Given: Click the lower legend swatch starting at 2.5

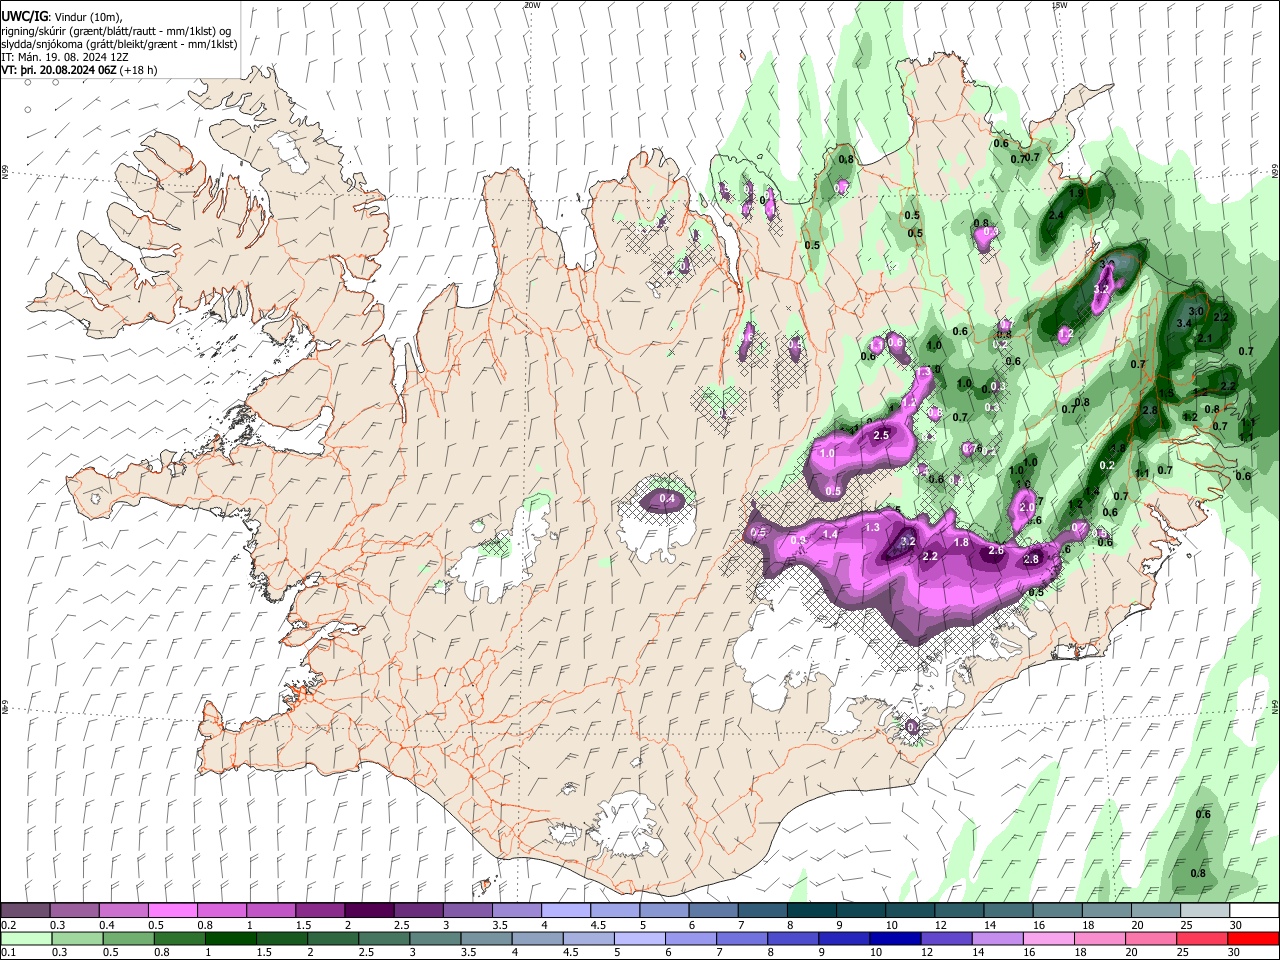Looking at the screenshot, I should coord(385,938).
